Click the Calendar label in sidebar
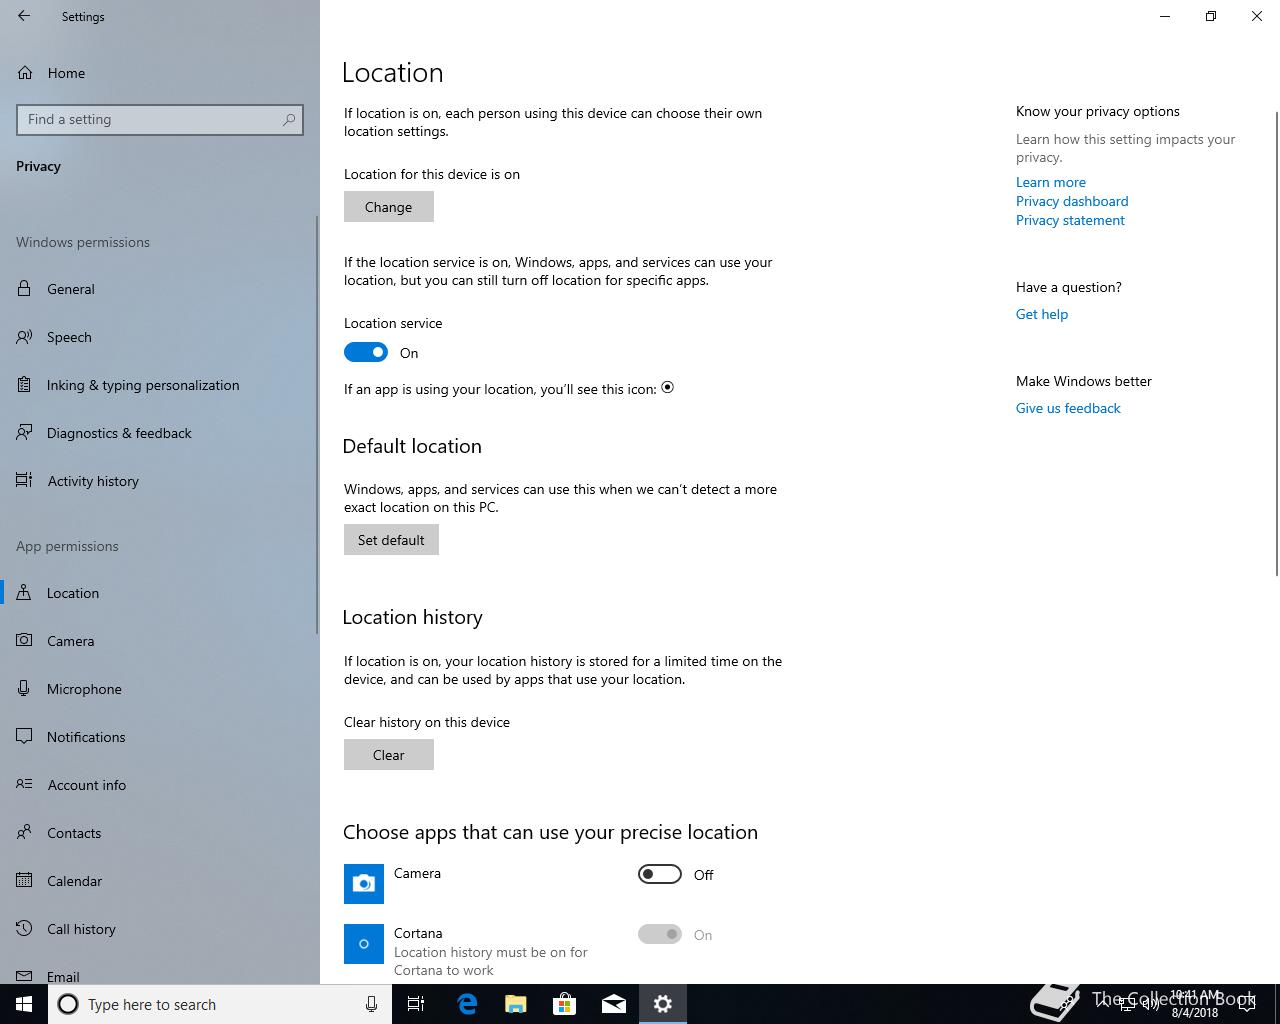Screen dimensions: 1280x1024 [x=75, y=881]
